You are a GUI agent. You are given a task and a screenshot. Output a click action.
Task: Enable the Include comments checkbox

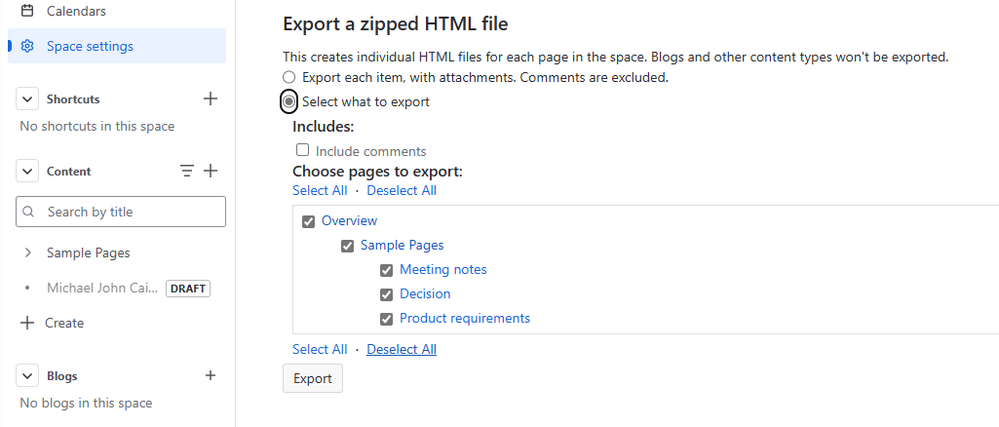(x=303, y=150)
